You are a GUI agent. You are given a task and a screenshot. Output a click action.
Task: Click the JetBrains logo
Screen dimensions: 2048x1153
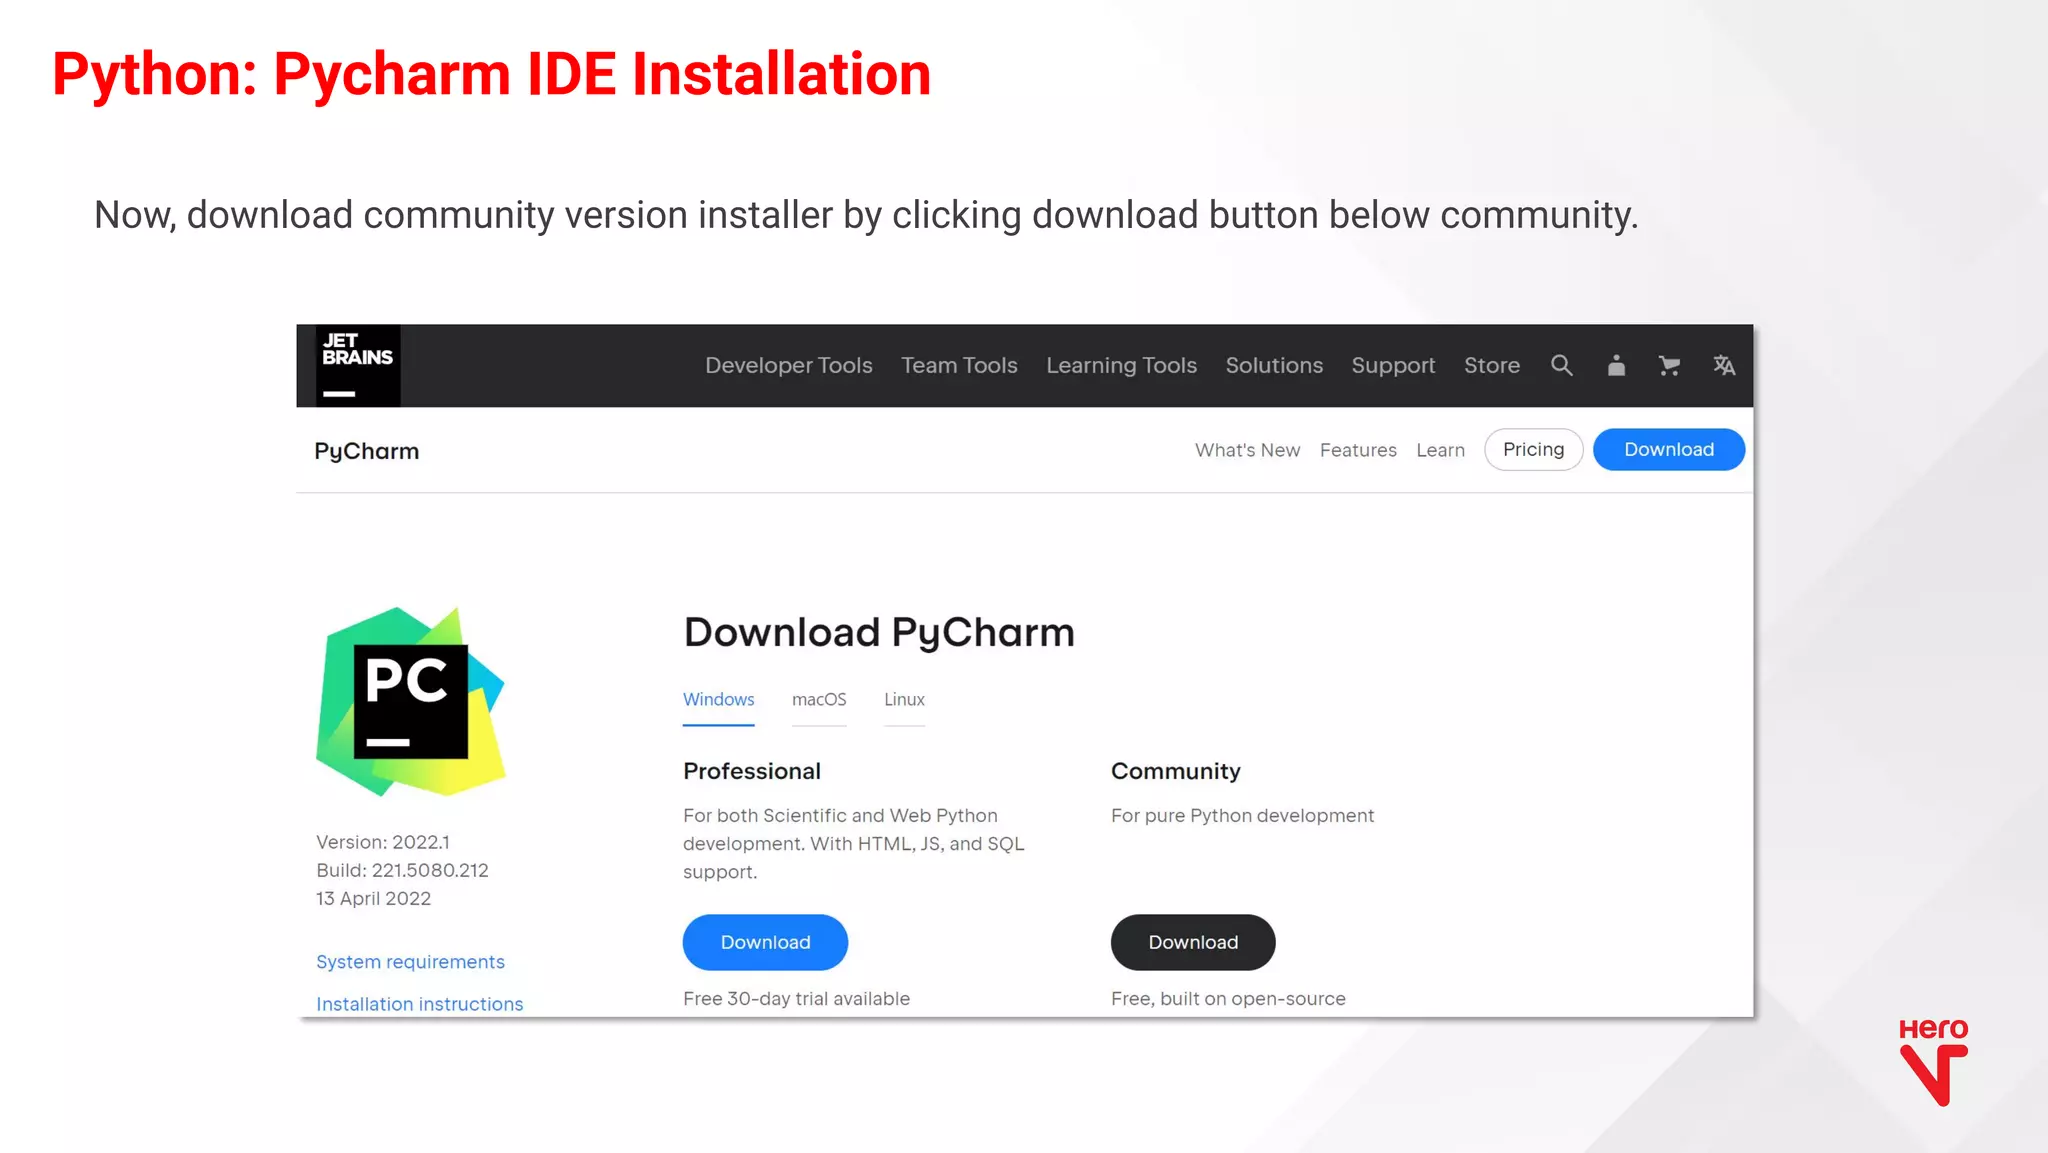[x=358, y=365]
